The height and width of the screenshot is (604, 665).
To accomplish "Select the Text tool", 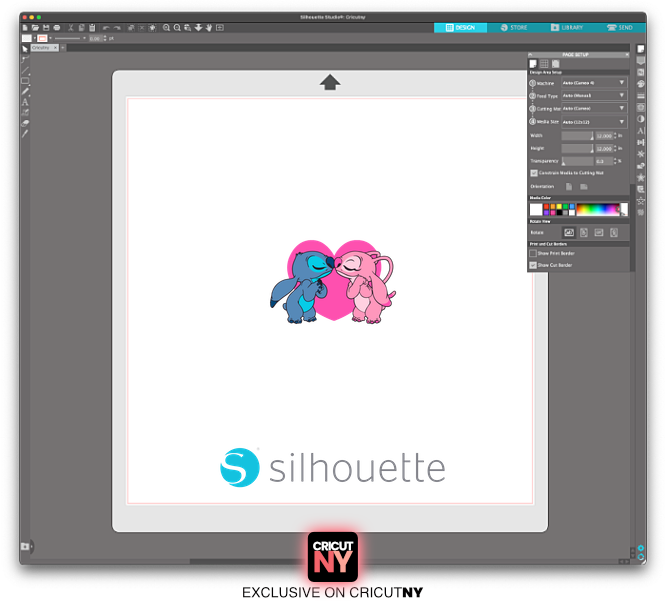I will click(25, 102).
